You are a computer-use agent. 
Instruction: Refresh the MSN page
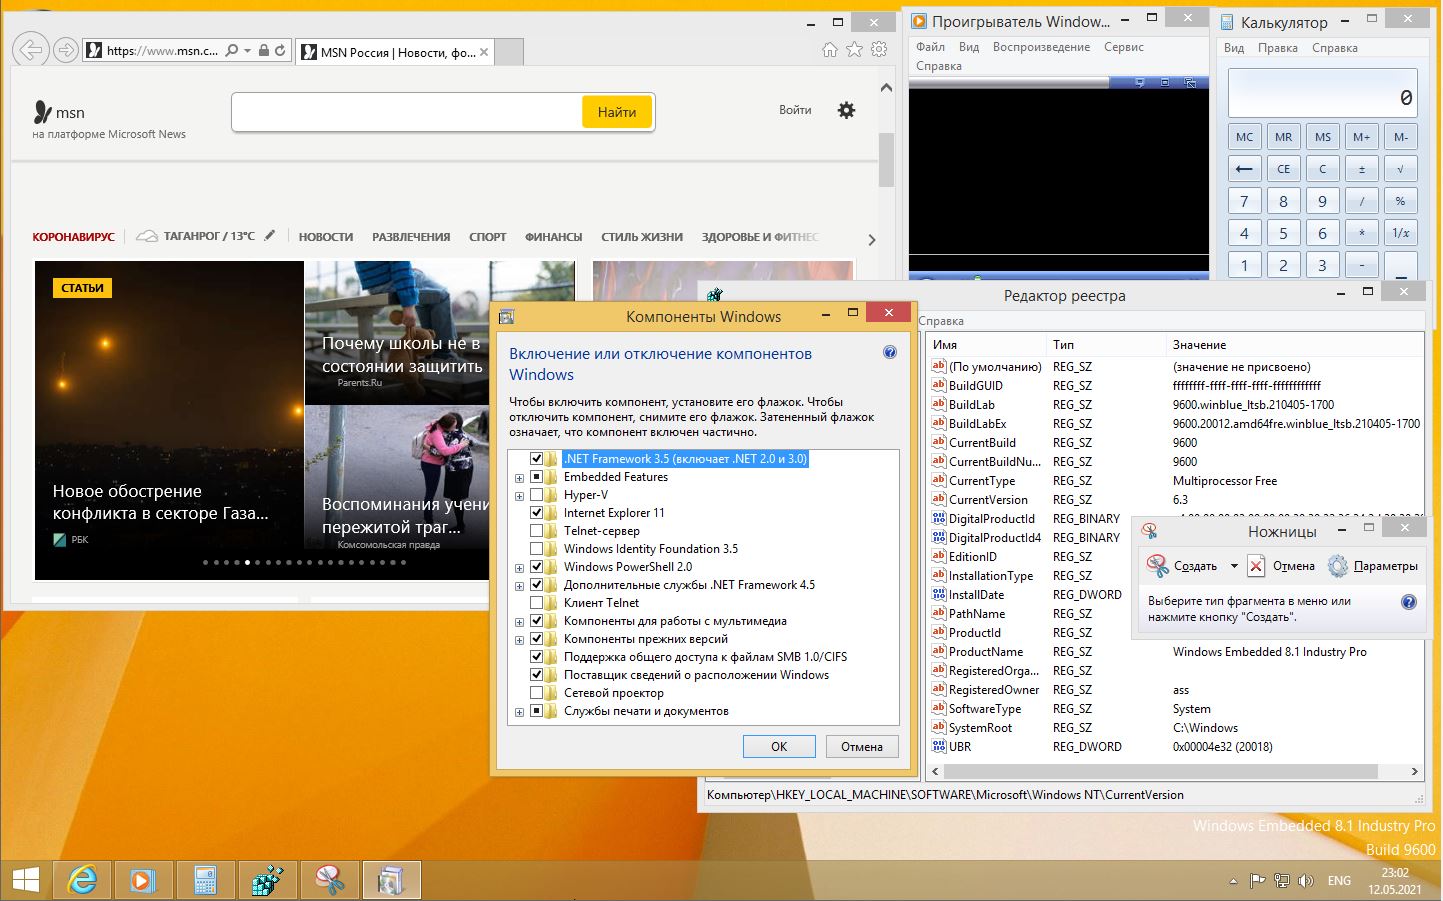click(x=280, y=50)
